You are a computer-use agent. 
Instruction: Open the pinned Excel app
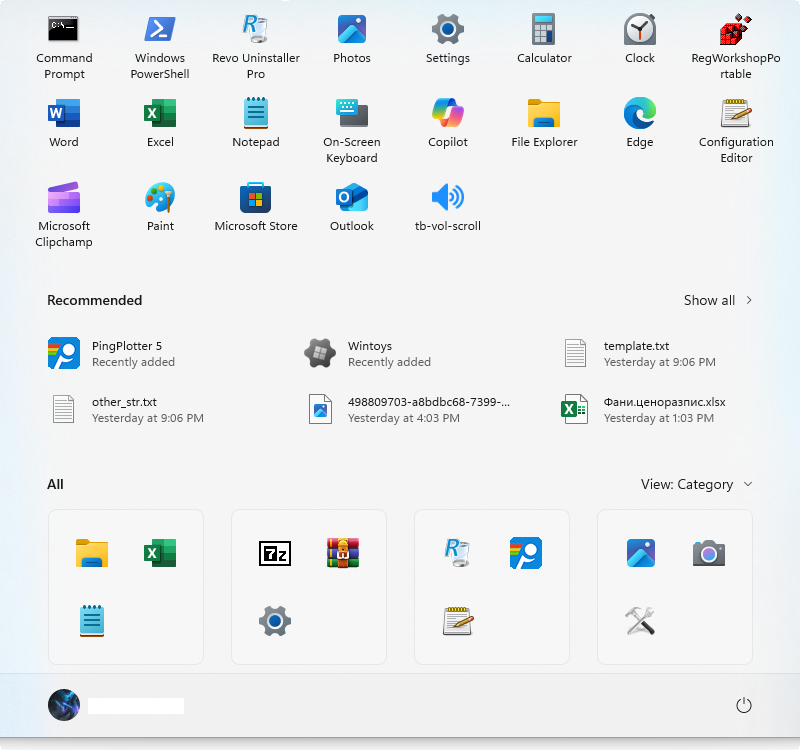160,123
